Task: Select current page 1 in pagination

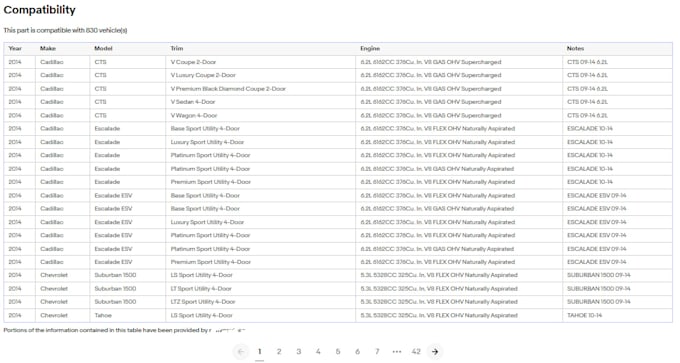Action: pyautogui.click(x=259, y=351)
